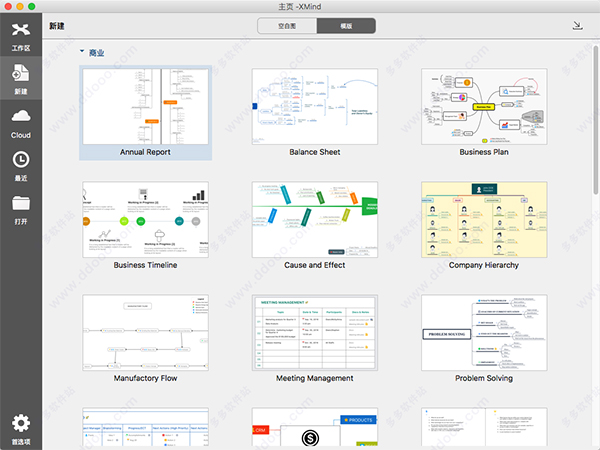600x450 pixels.
Task: Click the Manufactory Flow label text
Action: click(145, 378)
